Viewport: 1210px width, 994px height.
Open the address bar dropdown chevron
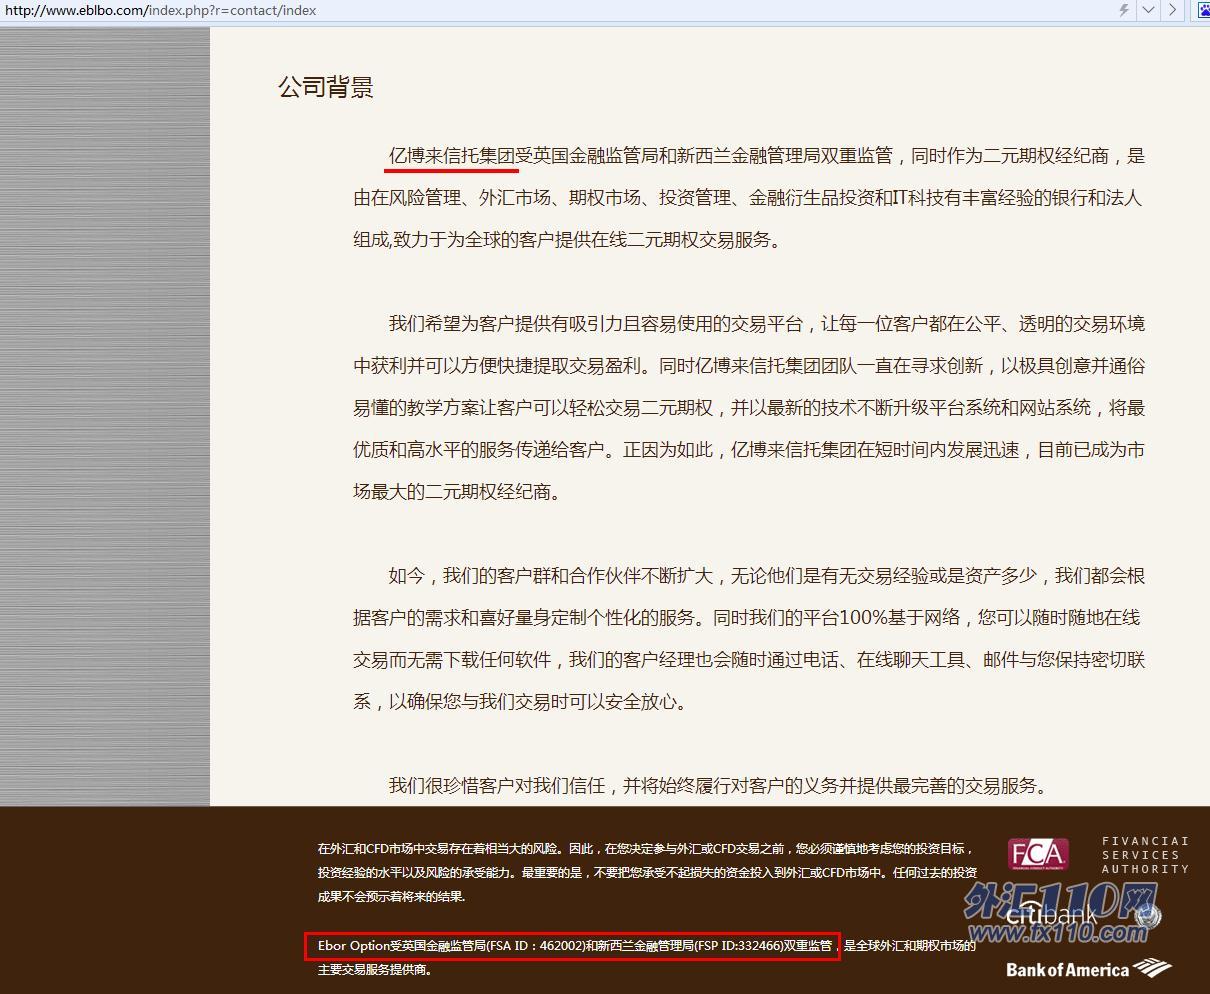point(1148,11)
